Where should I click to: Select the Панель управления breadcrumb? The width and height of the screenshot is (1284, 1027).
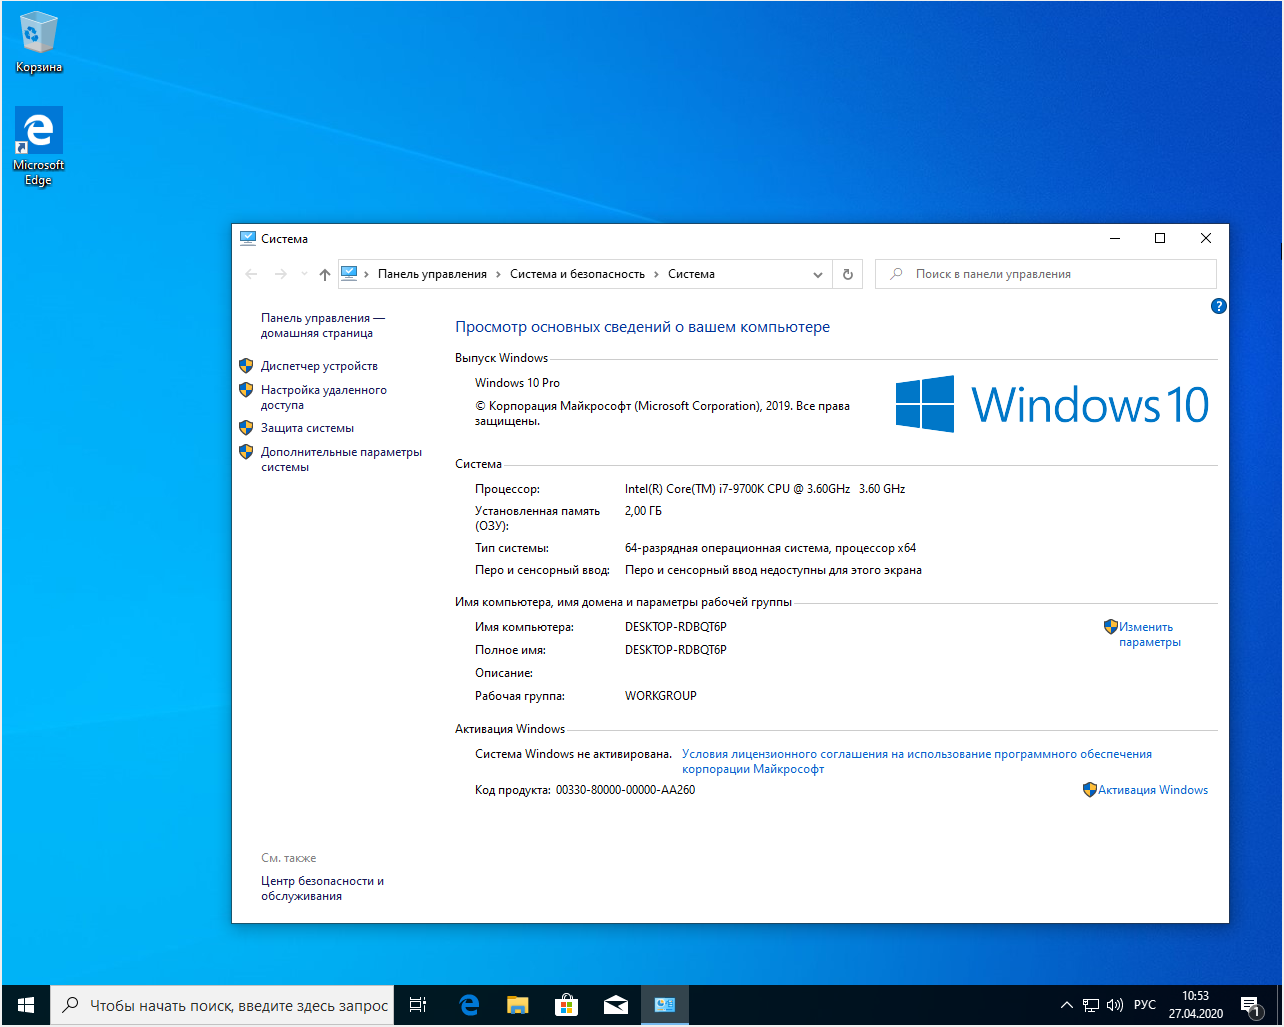point(432,274)
